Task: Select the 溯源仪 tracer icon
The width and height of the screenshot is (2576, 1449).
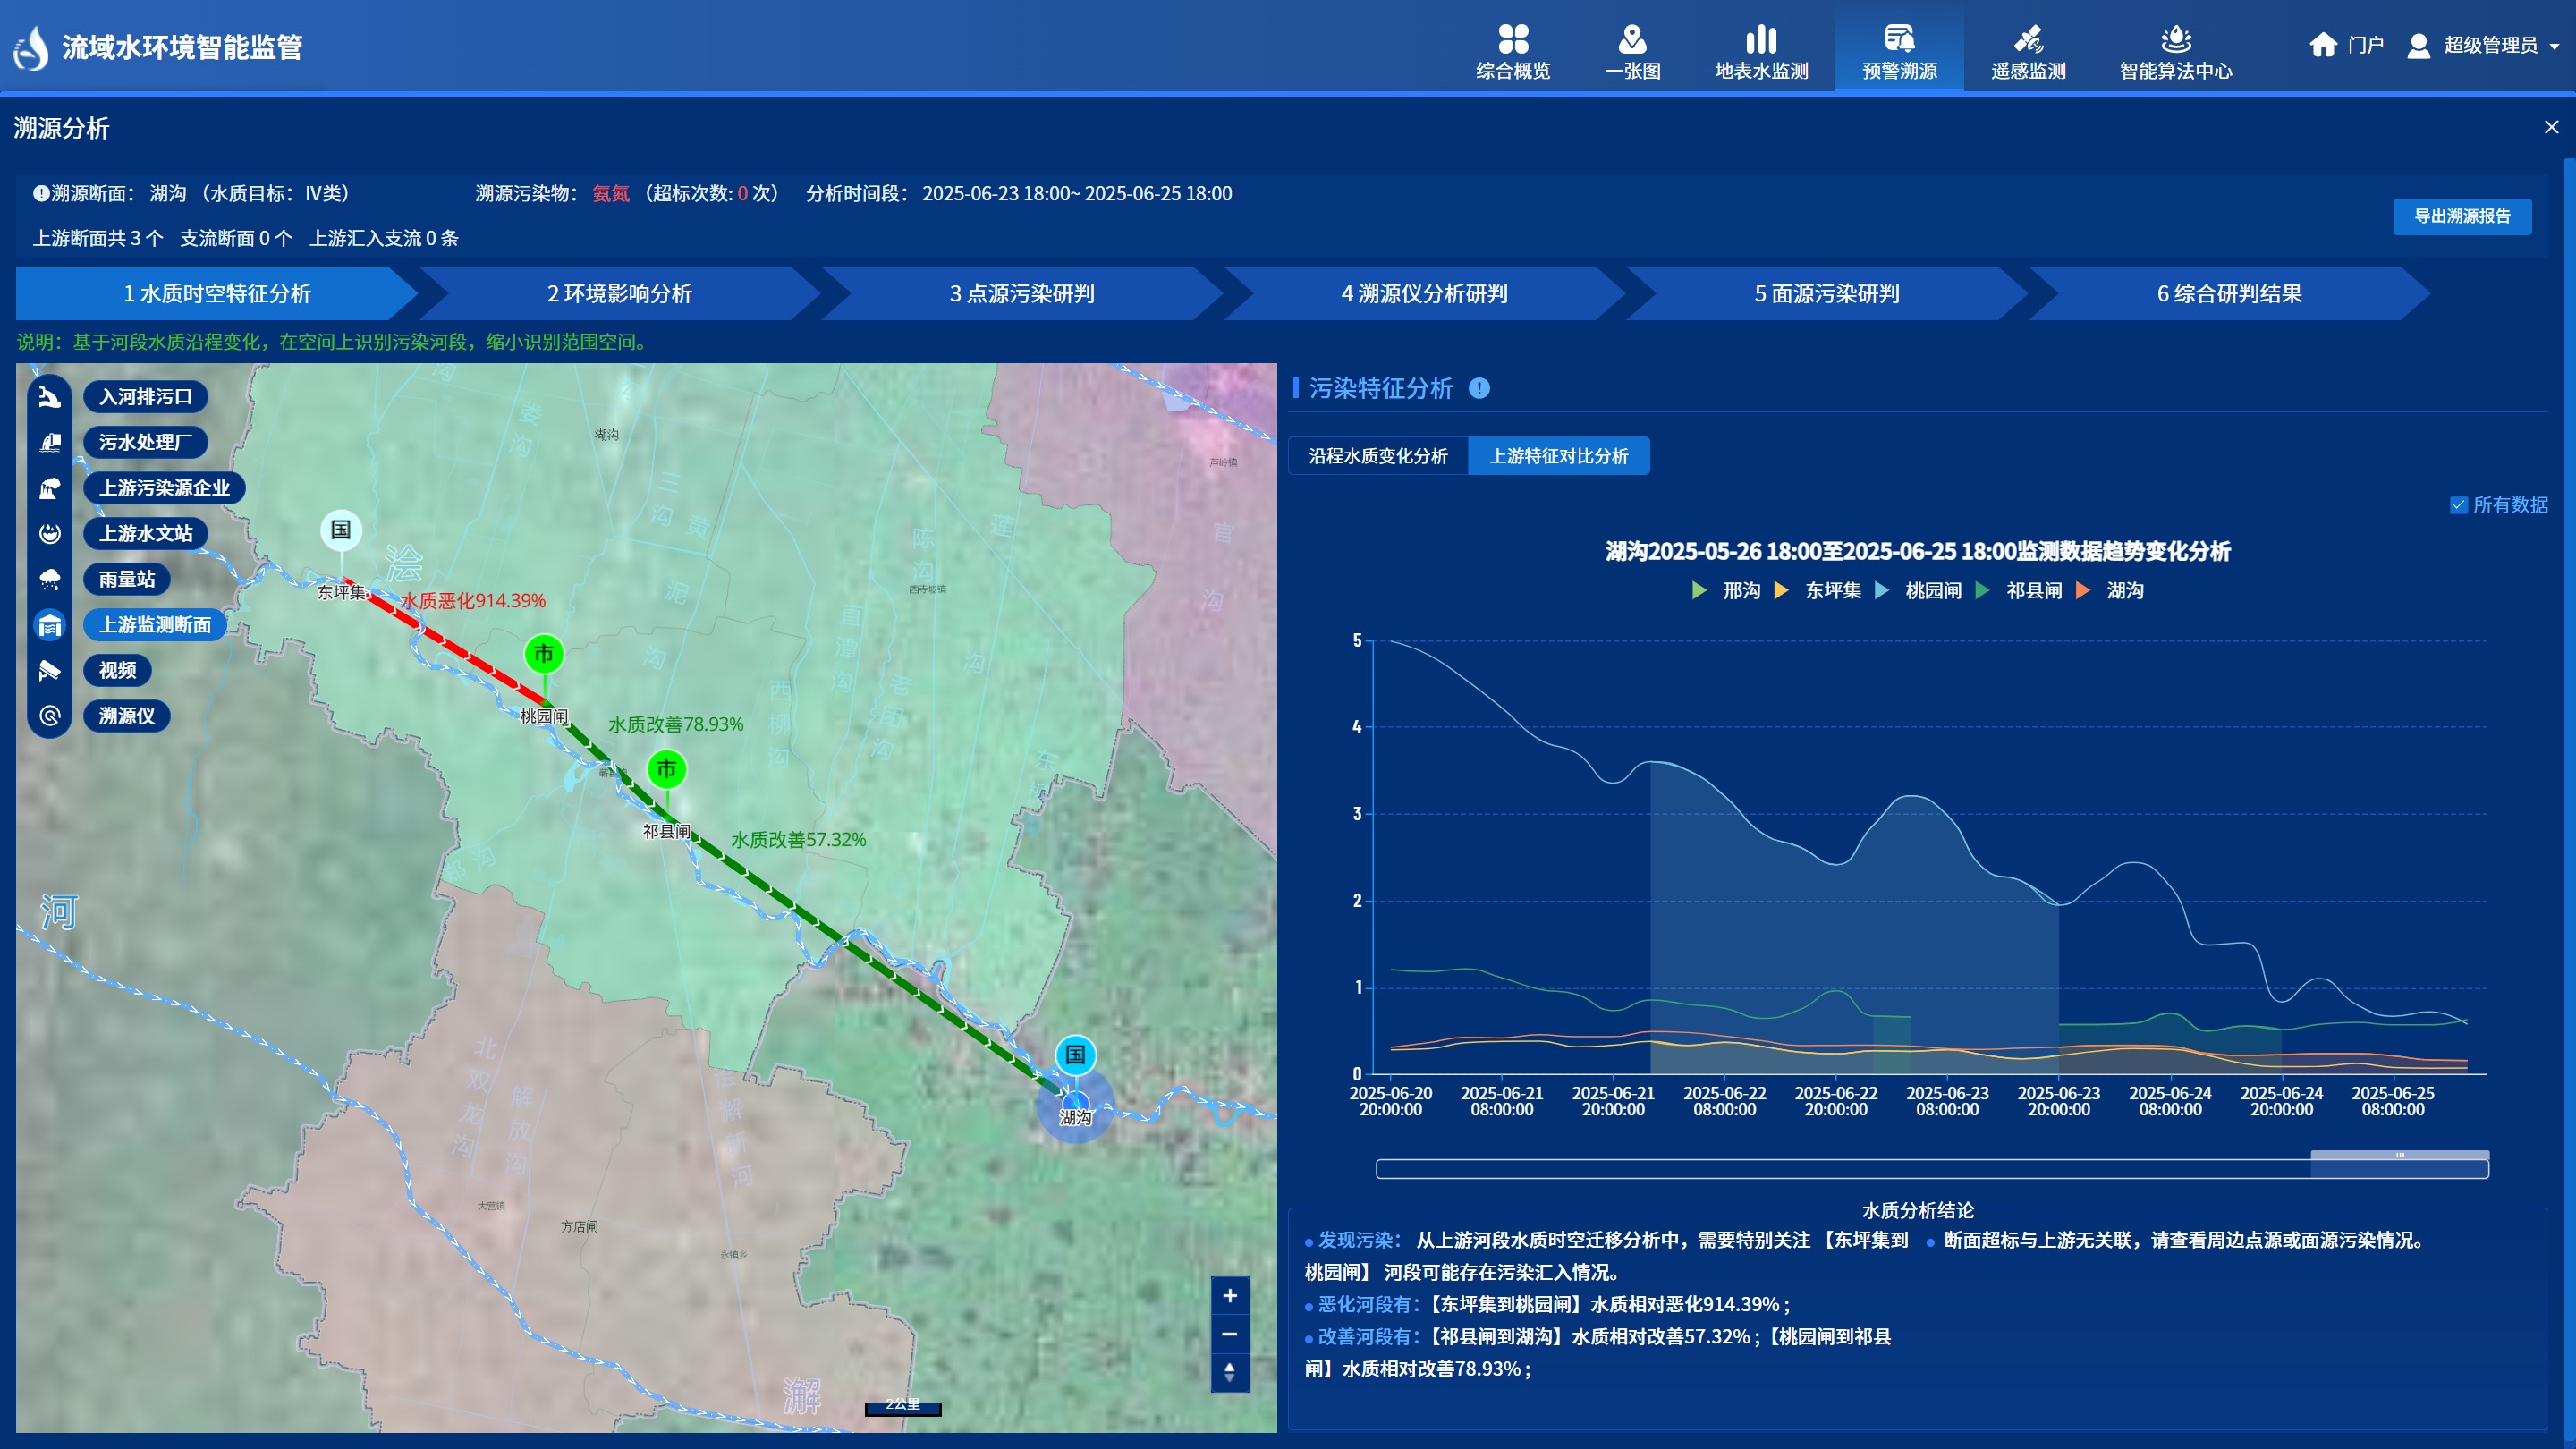Action: 50,716
